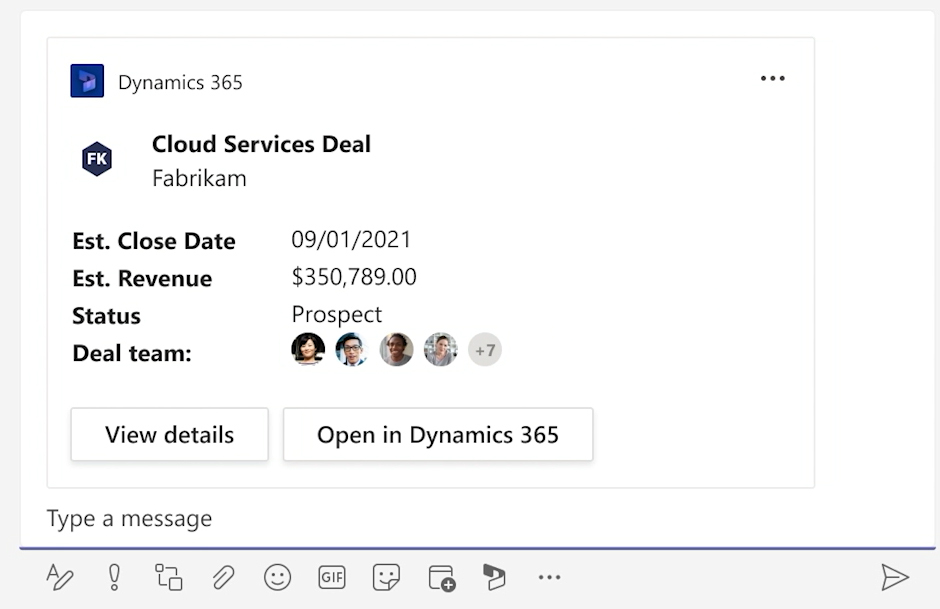Click the Loop components icon
940x609 pixels.
pyautogui.click(x=168, y=577)
